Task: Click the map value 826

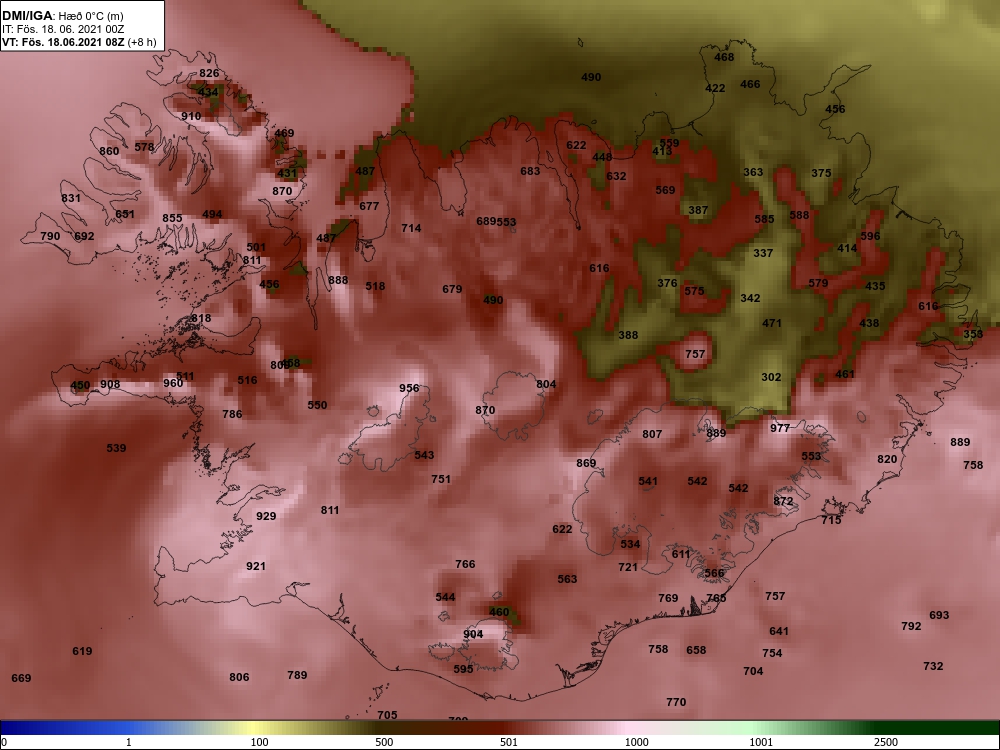Action: click(x=209, y=73)
